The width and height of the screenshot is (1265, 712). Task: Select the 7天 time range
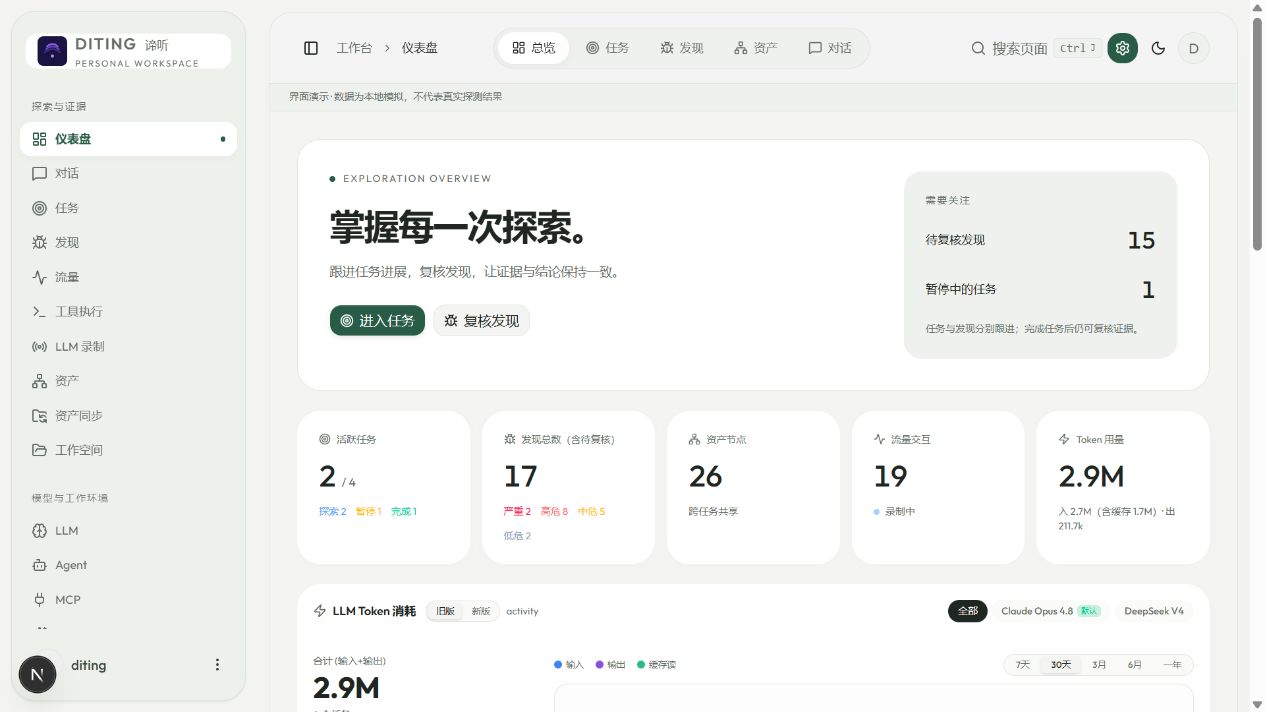point(1022,665)
